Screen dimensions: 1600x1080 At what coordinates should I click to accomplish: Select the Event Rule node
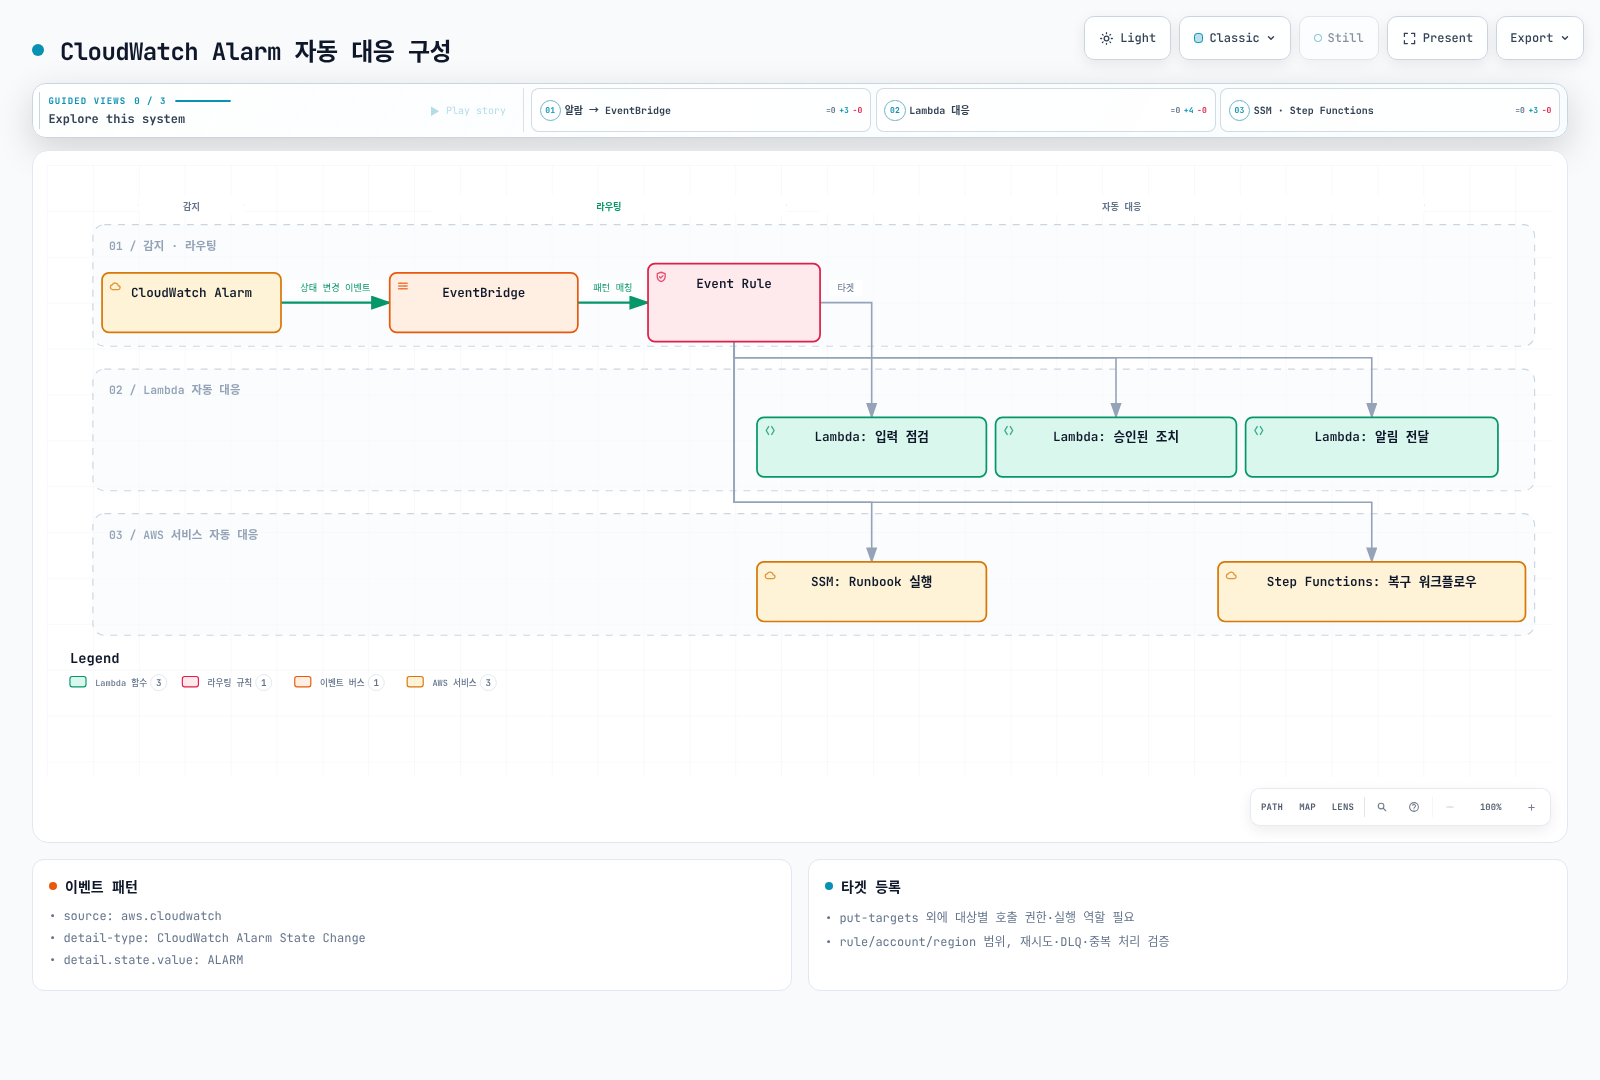click(734, 303)
